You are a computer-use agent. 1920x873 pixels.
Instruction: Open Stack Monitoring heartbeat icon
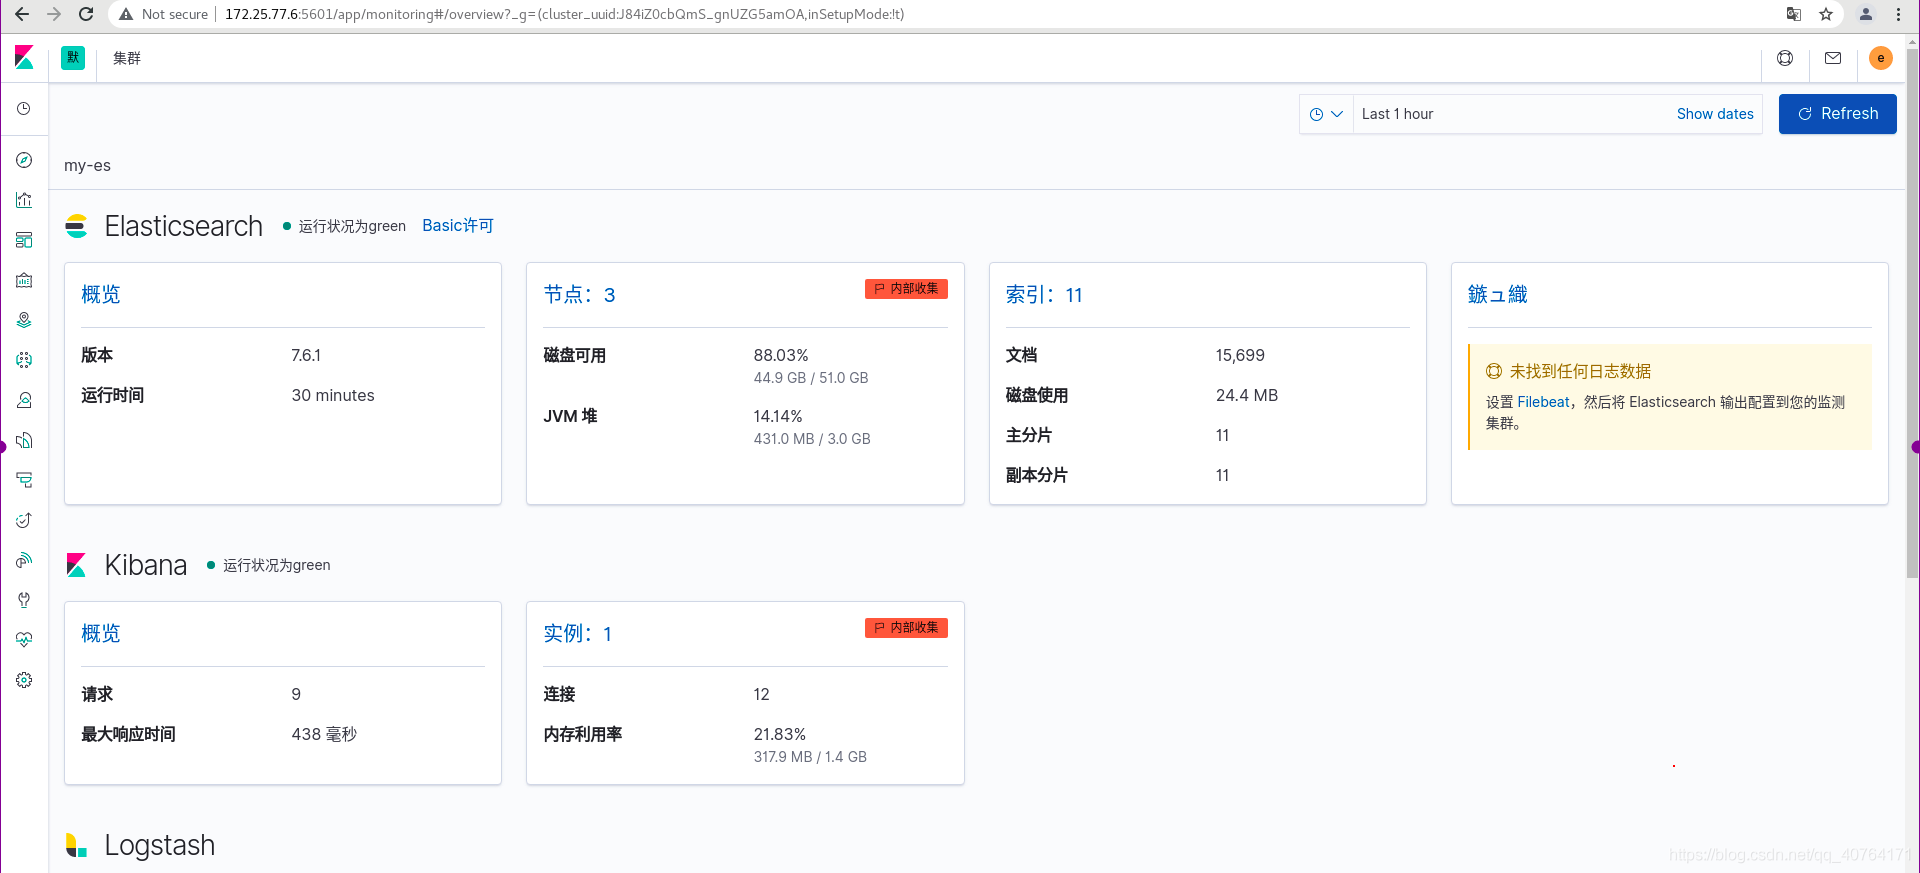pyautogui.click(x=24, y=640)
